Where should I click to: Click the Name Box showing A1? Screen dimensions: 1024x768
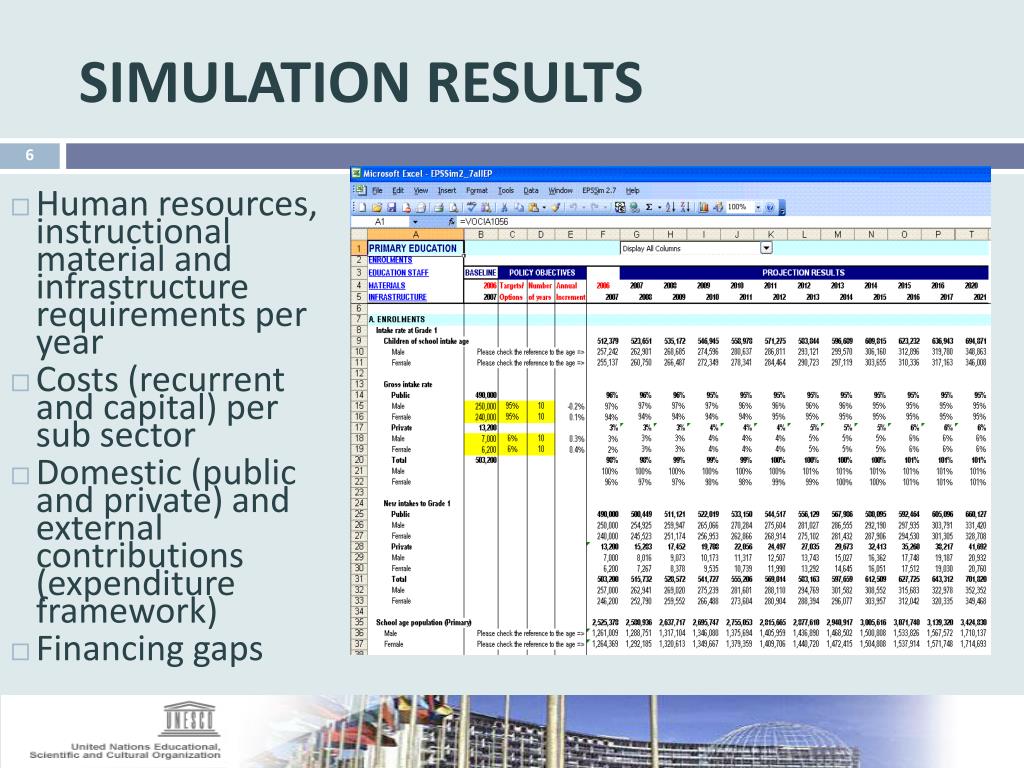click(380, 222)
